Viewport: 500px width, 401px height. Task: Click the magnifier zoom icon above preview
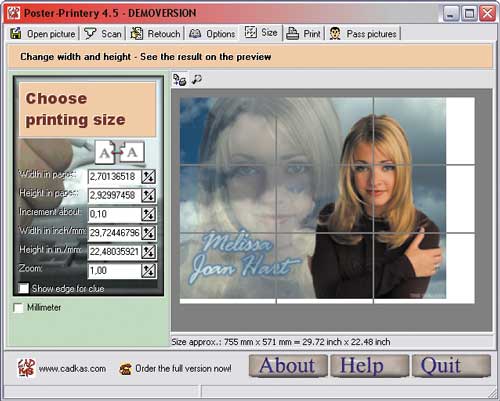coord(197,80)
